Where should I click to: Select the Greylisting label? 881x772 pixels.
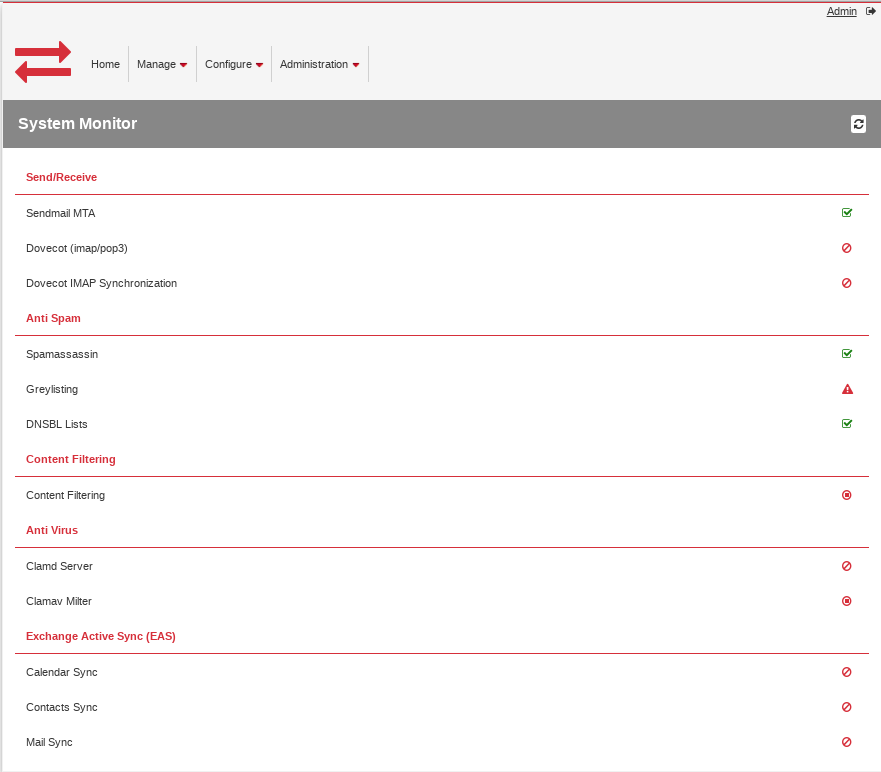click(52, 389)
